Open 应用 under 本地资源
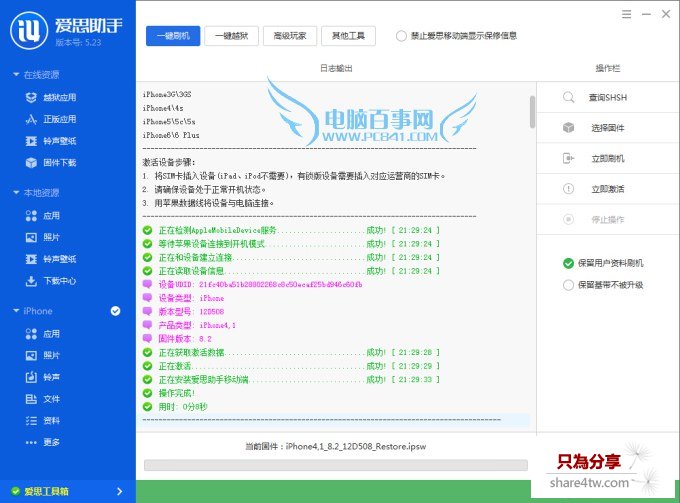 43,216
